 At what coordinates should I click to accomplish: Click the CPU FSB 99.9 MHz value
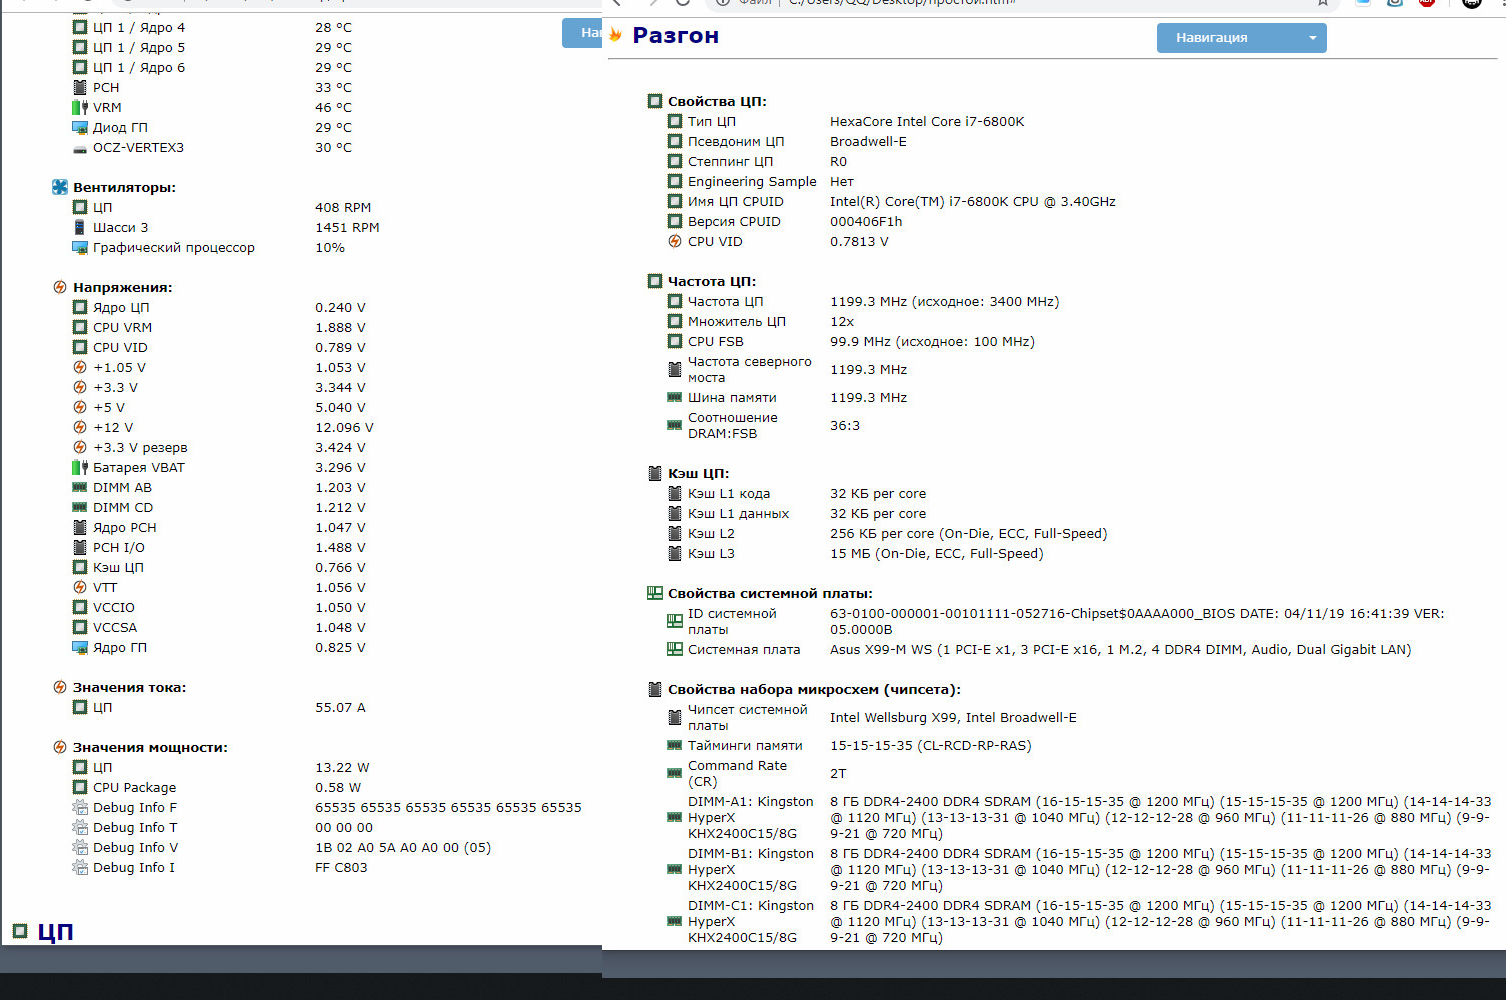point(932,341)
